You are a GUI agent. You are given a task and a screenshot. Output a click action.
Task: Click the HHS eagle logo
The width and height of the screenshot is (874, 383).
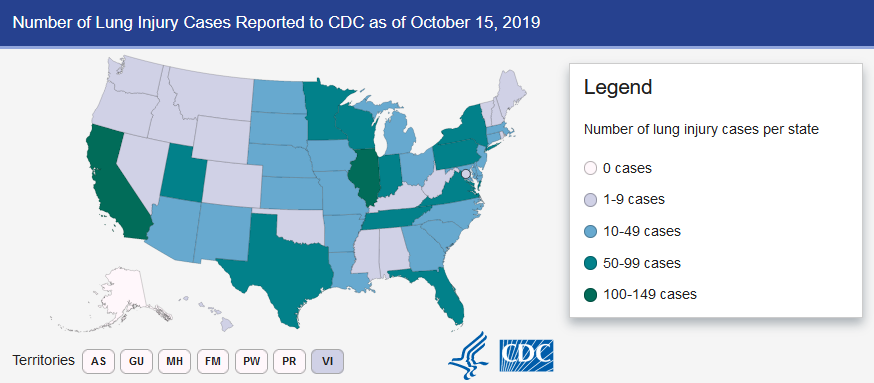[x=468, y=356]
